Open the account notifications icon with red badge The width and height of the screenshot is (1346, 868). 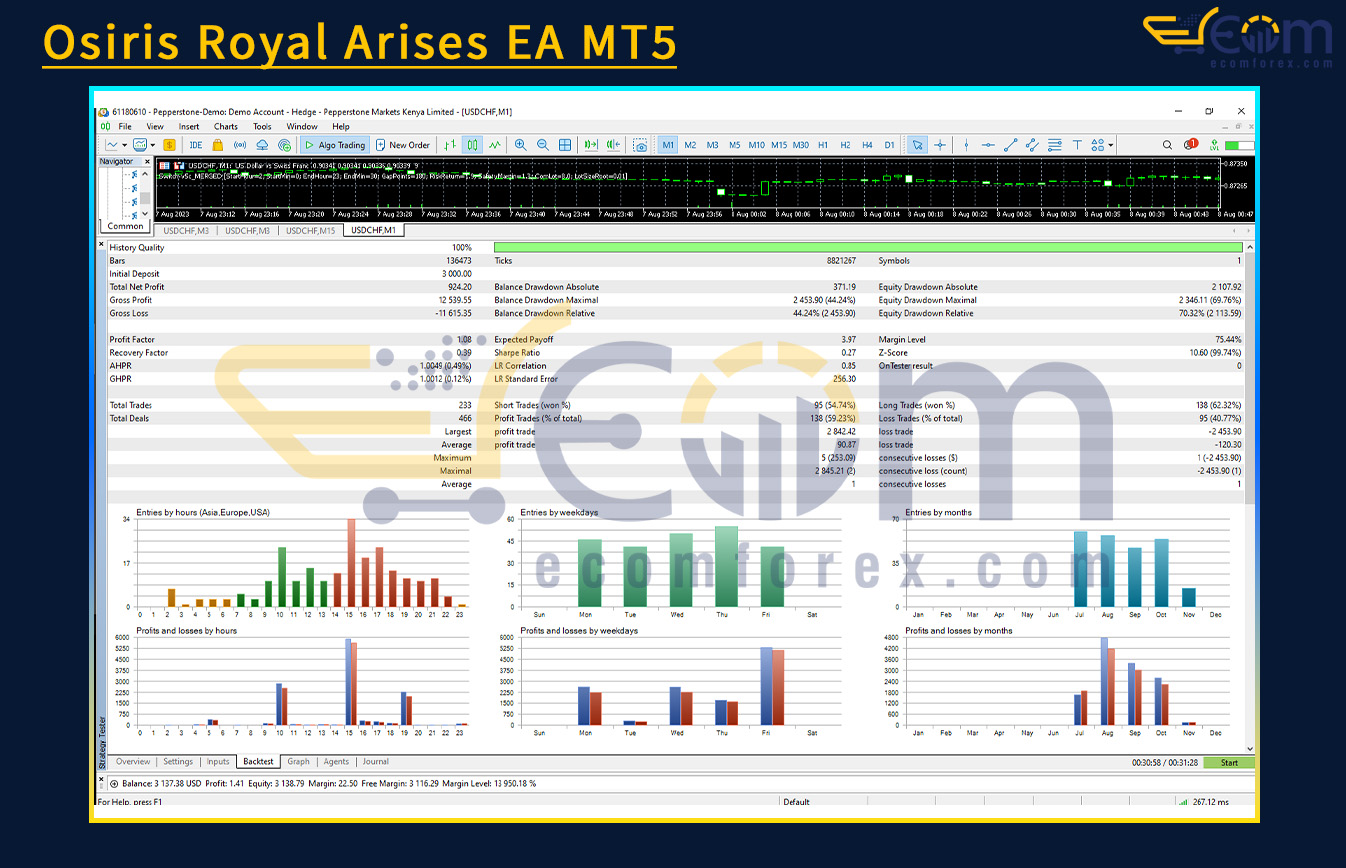coord(1190,145)
